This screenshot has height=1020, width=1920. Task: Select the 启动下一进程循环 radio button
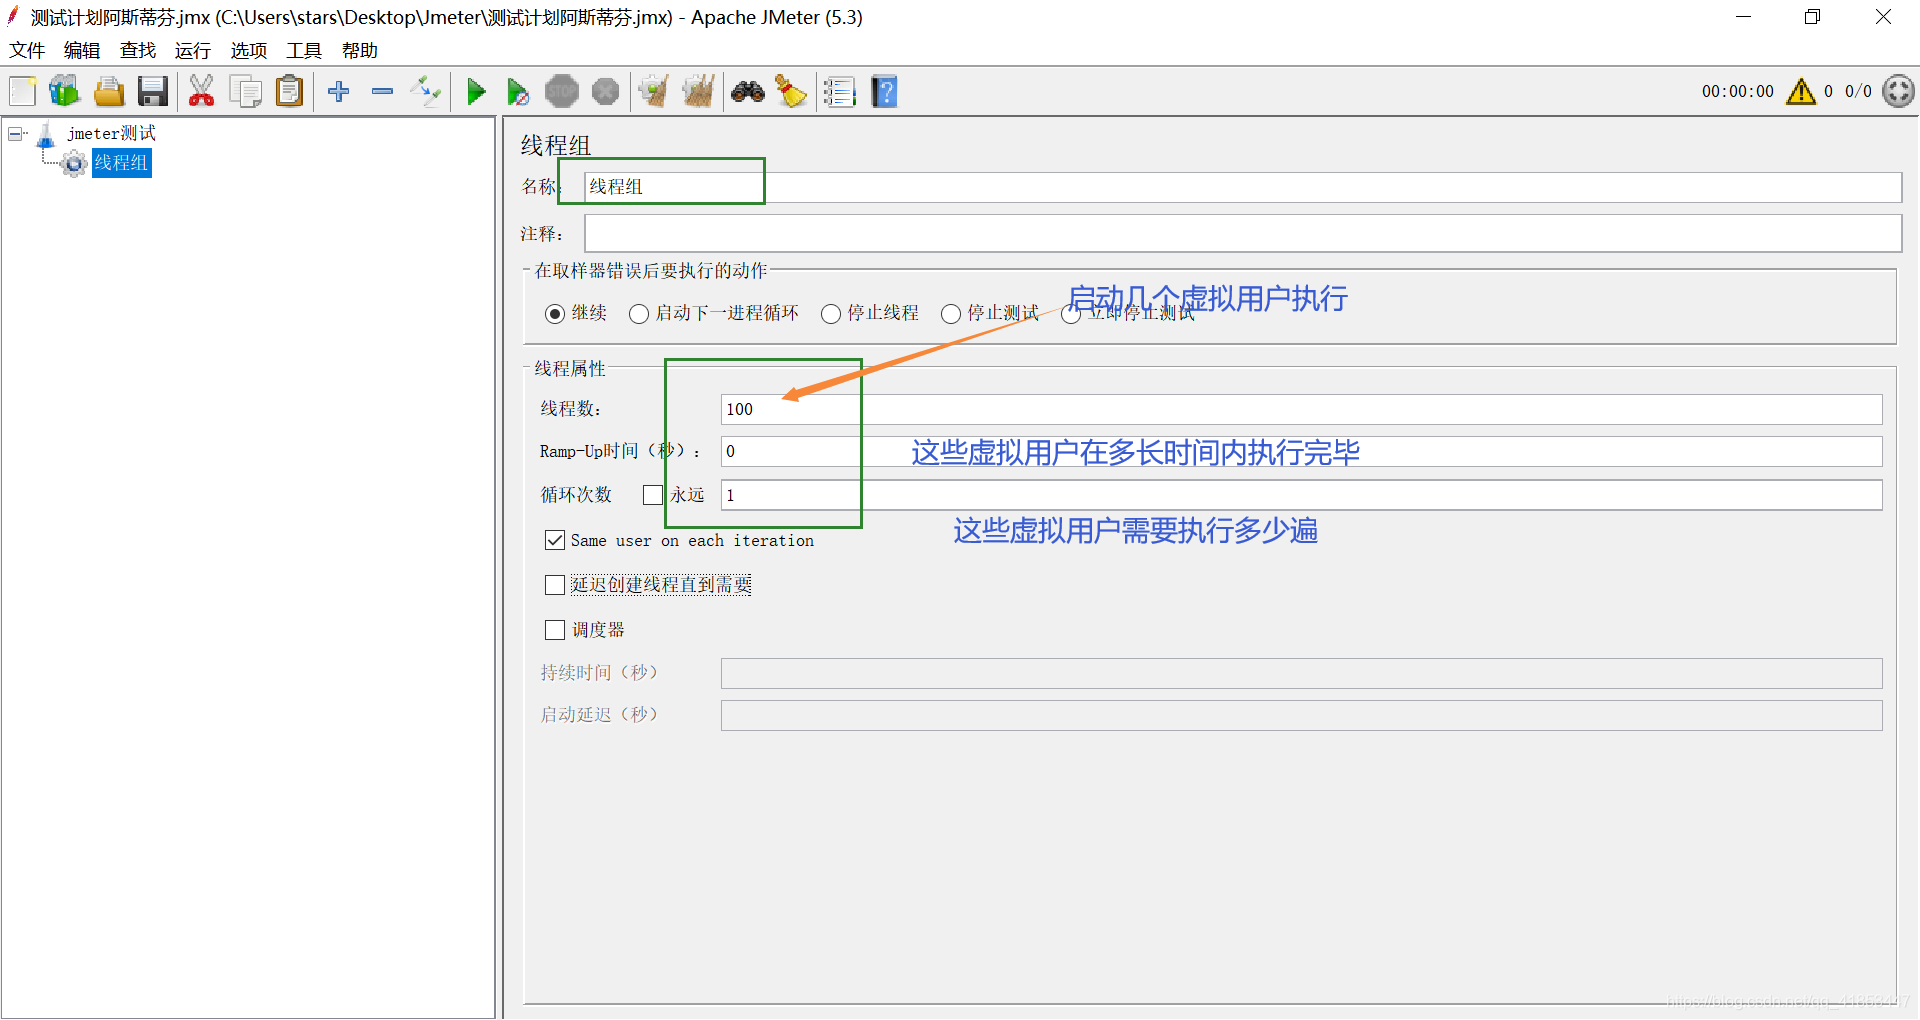[x=639, y=314]
